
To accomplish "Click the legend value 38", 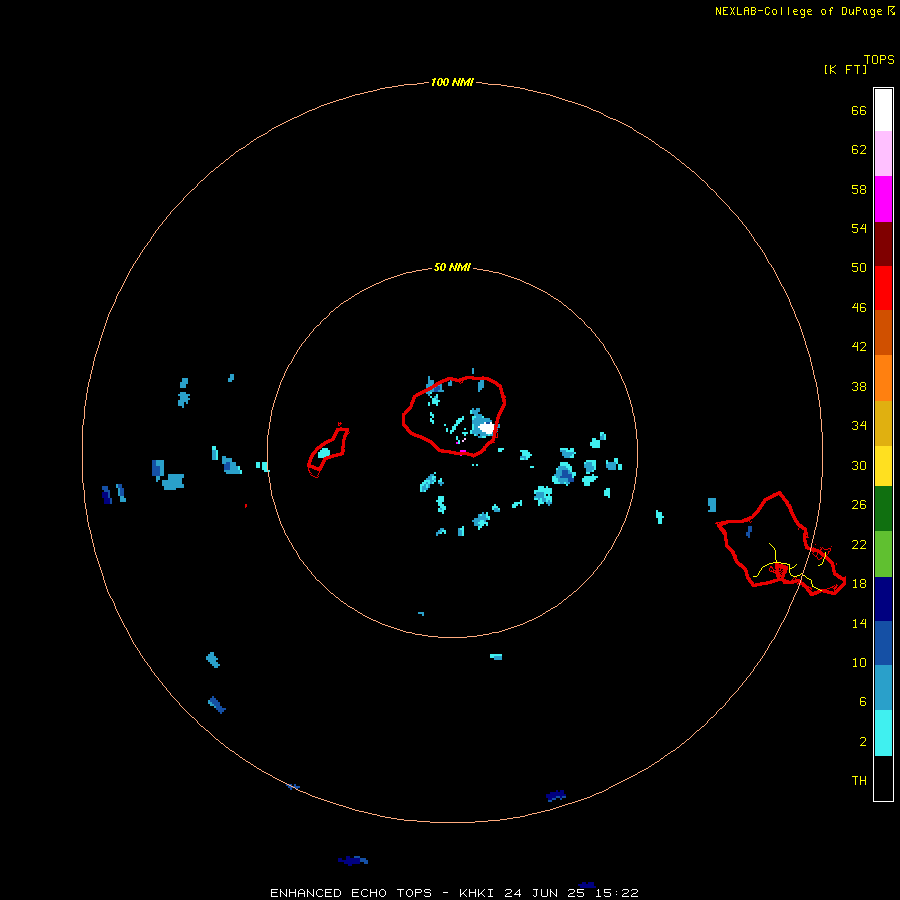I will (859, 386).
